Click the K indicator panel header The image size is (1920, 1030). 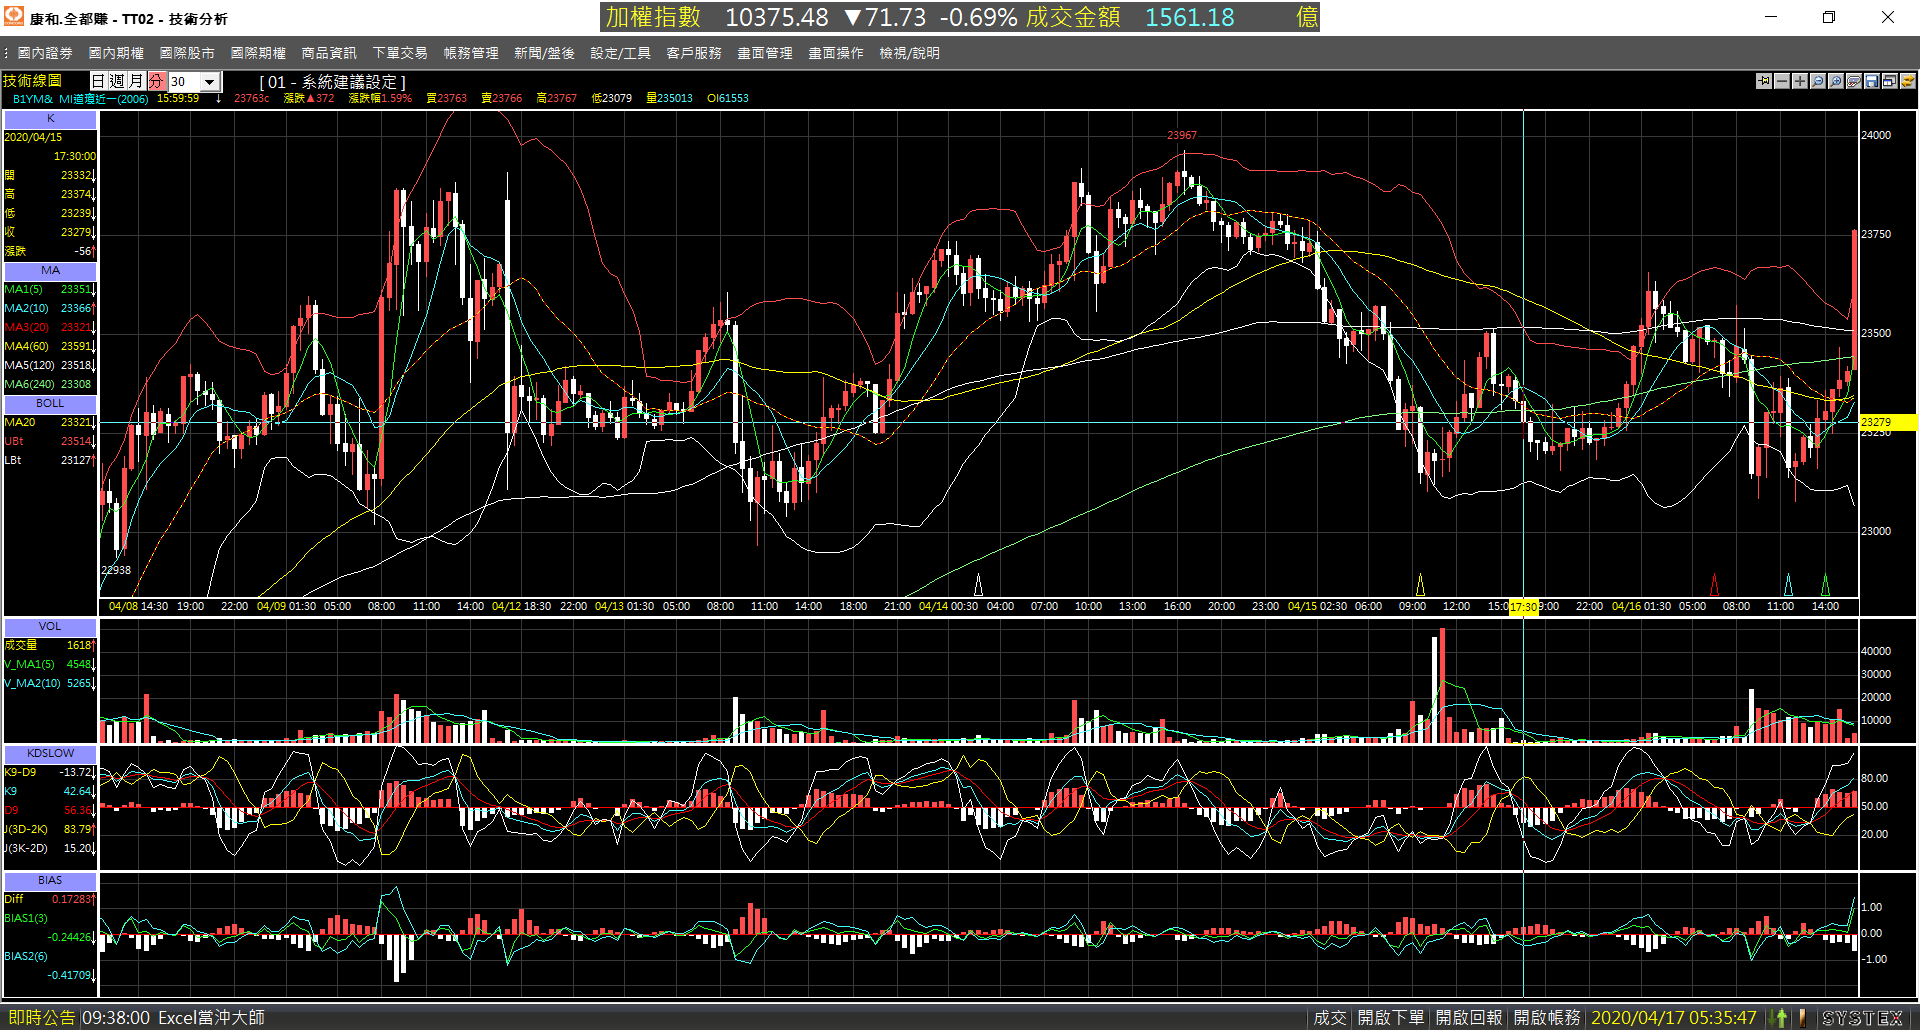coord(50,119)
